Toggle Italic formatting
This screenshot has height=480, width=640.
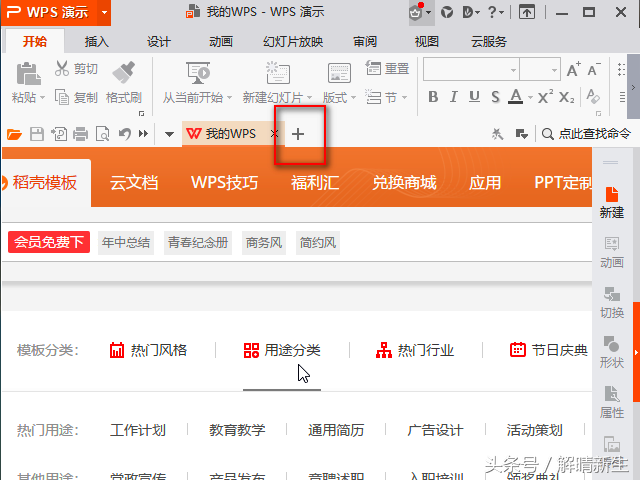453,97
